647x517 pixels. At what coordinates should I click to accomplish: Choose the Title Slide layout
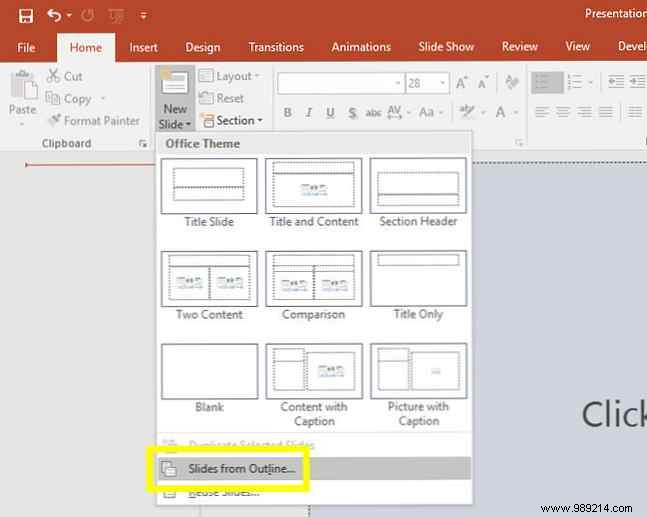tap(209, 193)
